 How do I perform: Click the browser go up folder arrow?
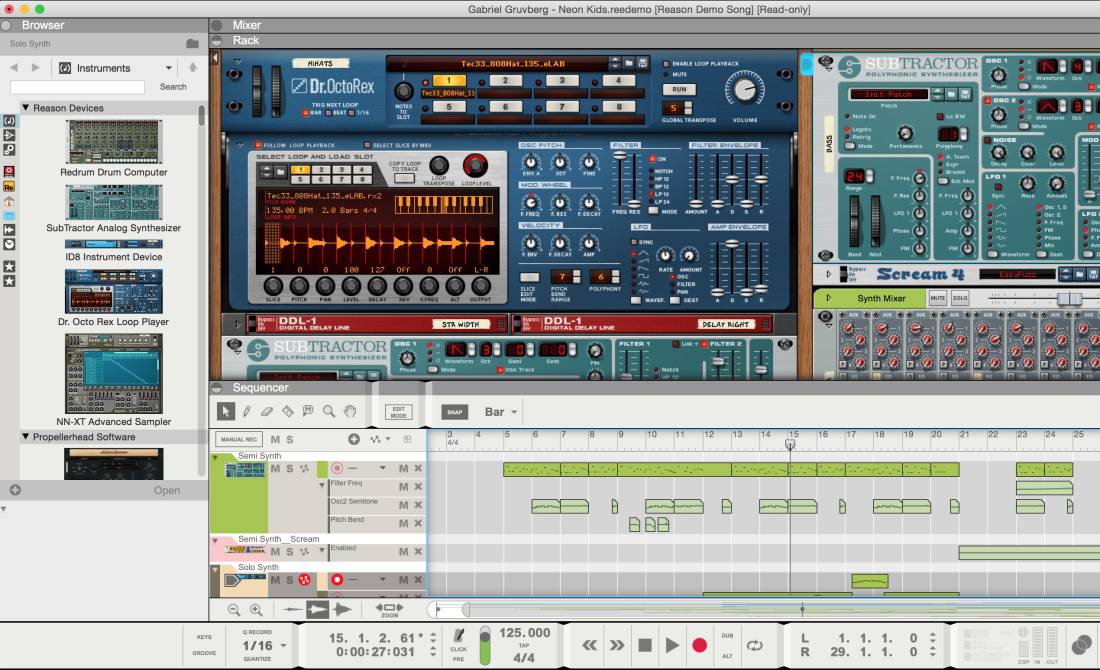pos(192,67)
